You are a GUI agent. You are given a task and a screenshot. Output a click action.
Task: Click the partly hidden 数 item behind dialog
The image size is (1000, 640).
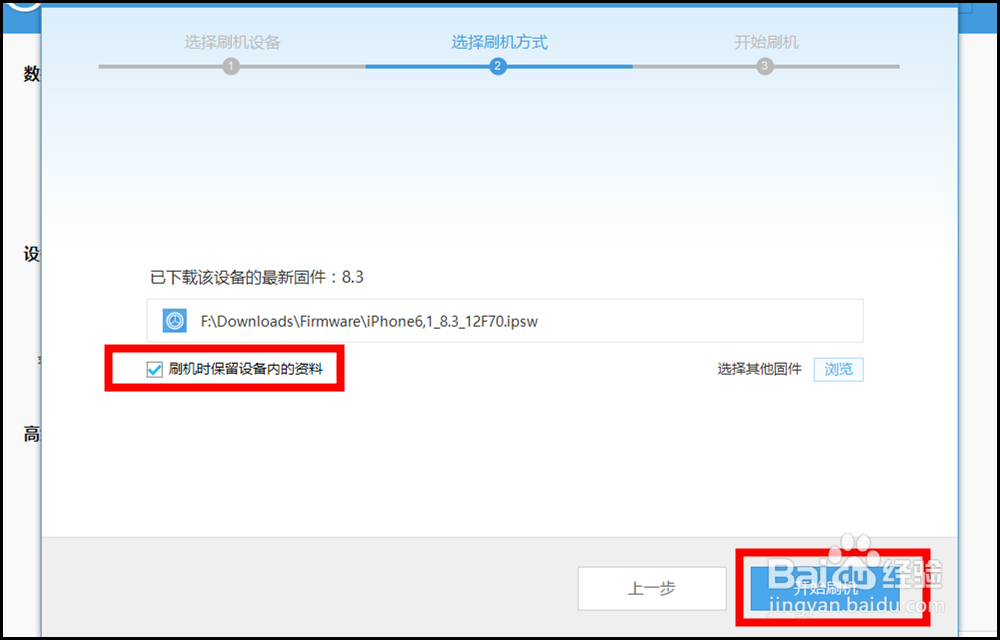[x=31, y=75]
